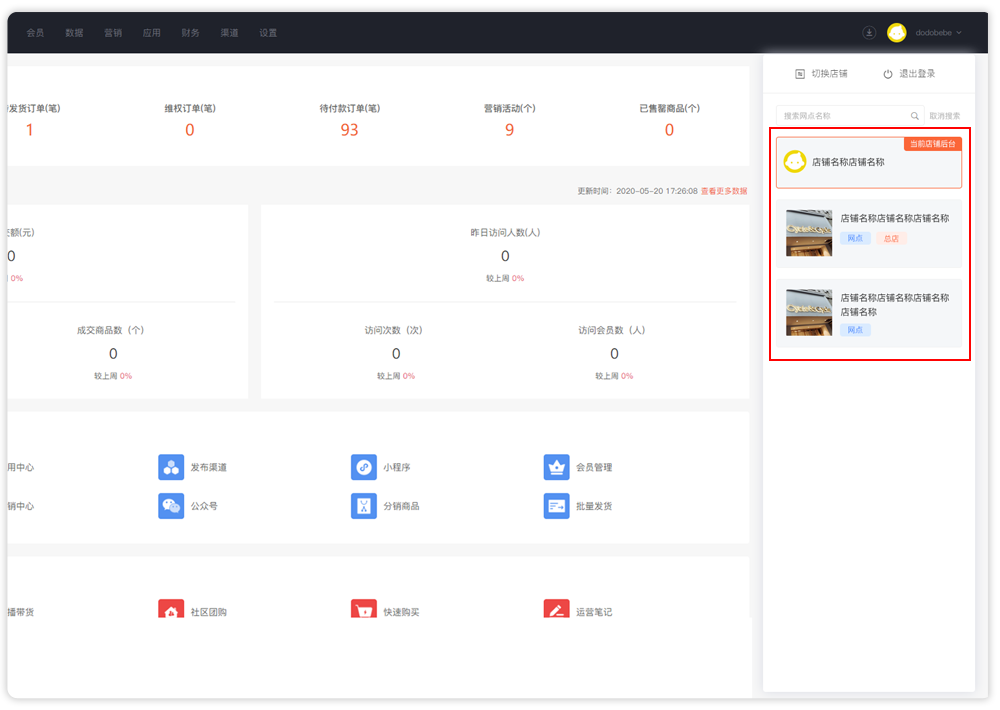
Task: Select the store card tagged 网点 and 总店
Action: (x=869, y=233)
